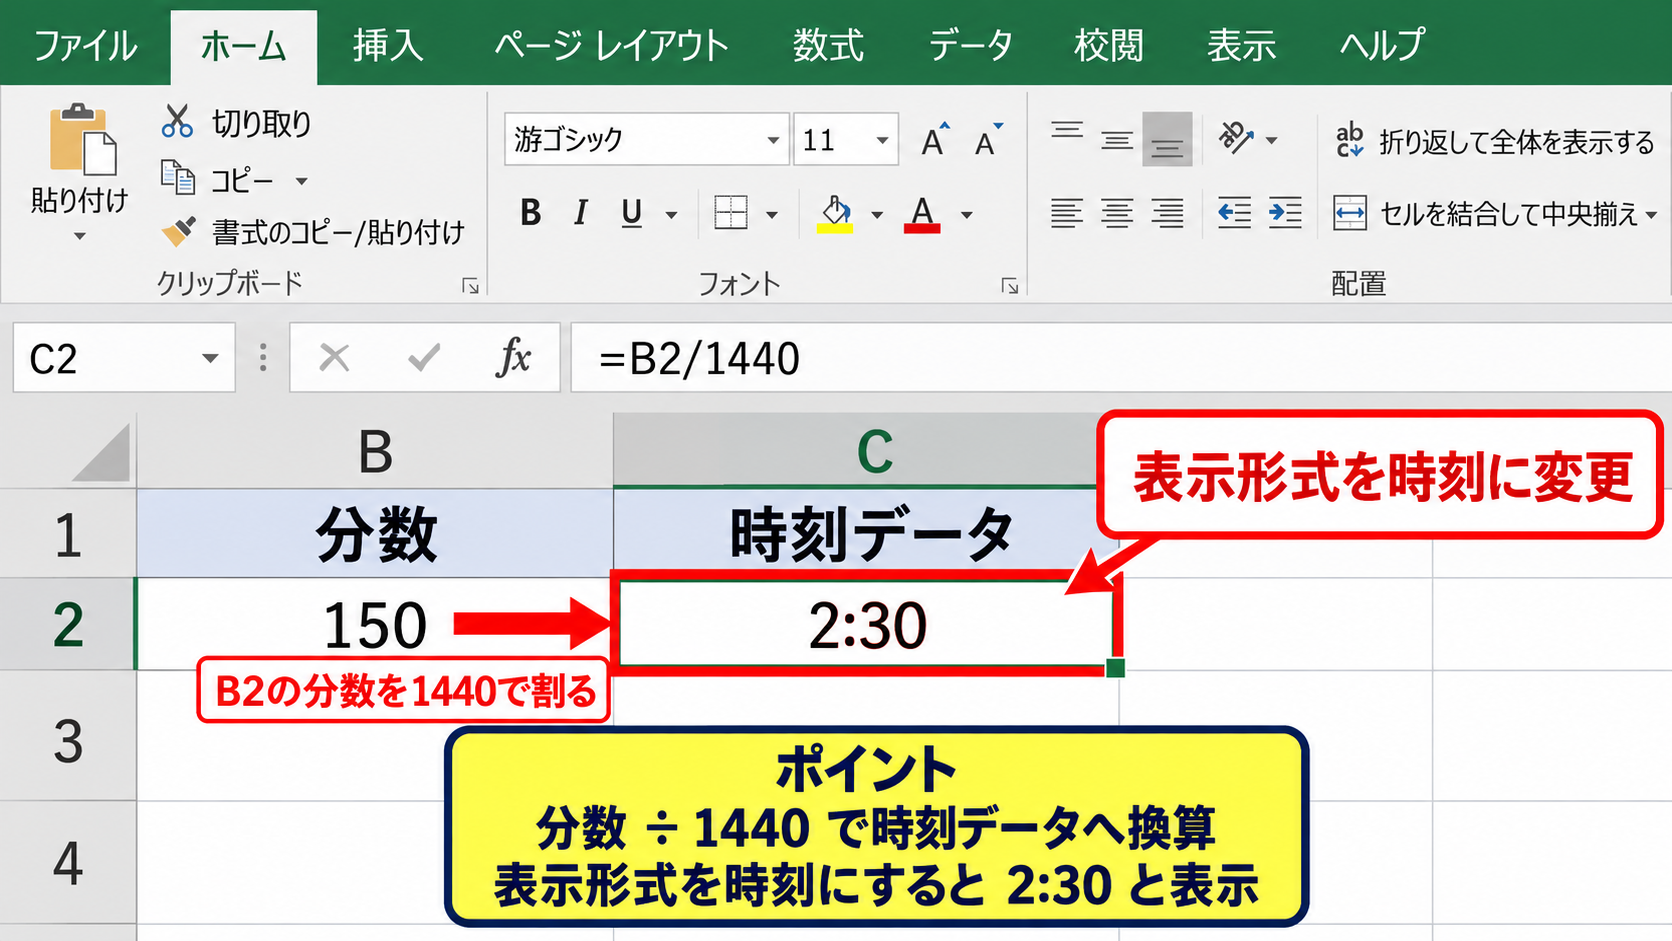Image resolution: width=1672 pixels, height=941 pixels.
Task: Switch to the データ (Data) tab
Action: click(970, 46)
